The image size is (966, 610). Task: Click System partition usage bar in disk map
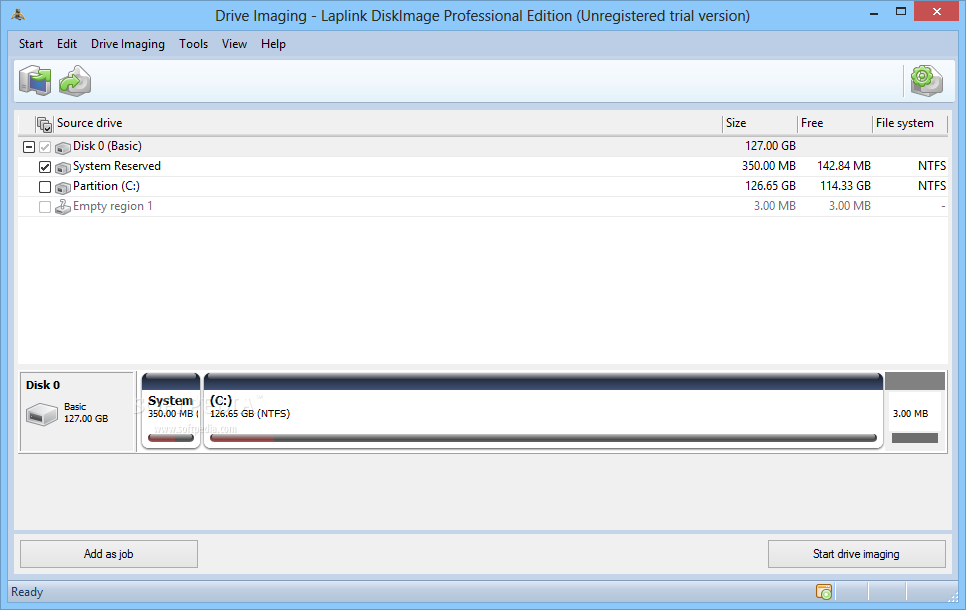point(171,438)
